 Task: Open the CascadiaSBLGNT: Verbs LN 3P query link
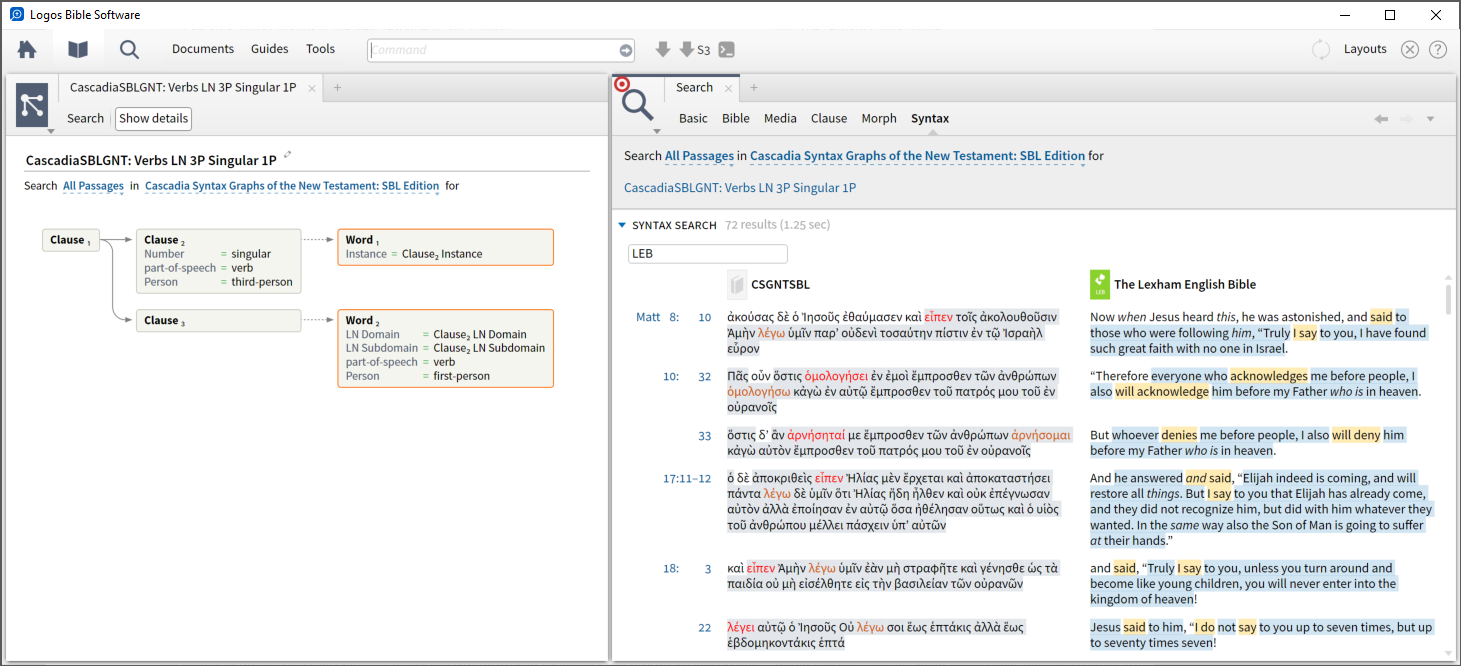[x=740, y=188]
